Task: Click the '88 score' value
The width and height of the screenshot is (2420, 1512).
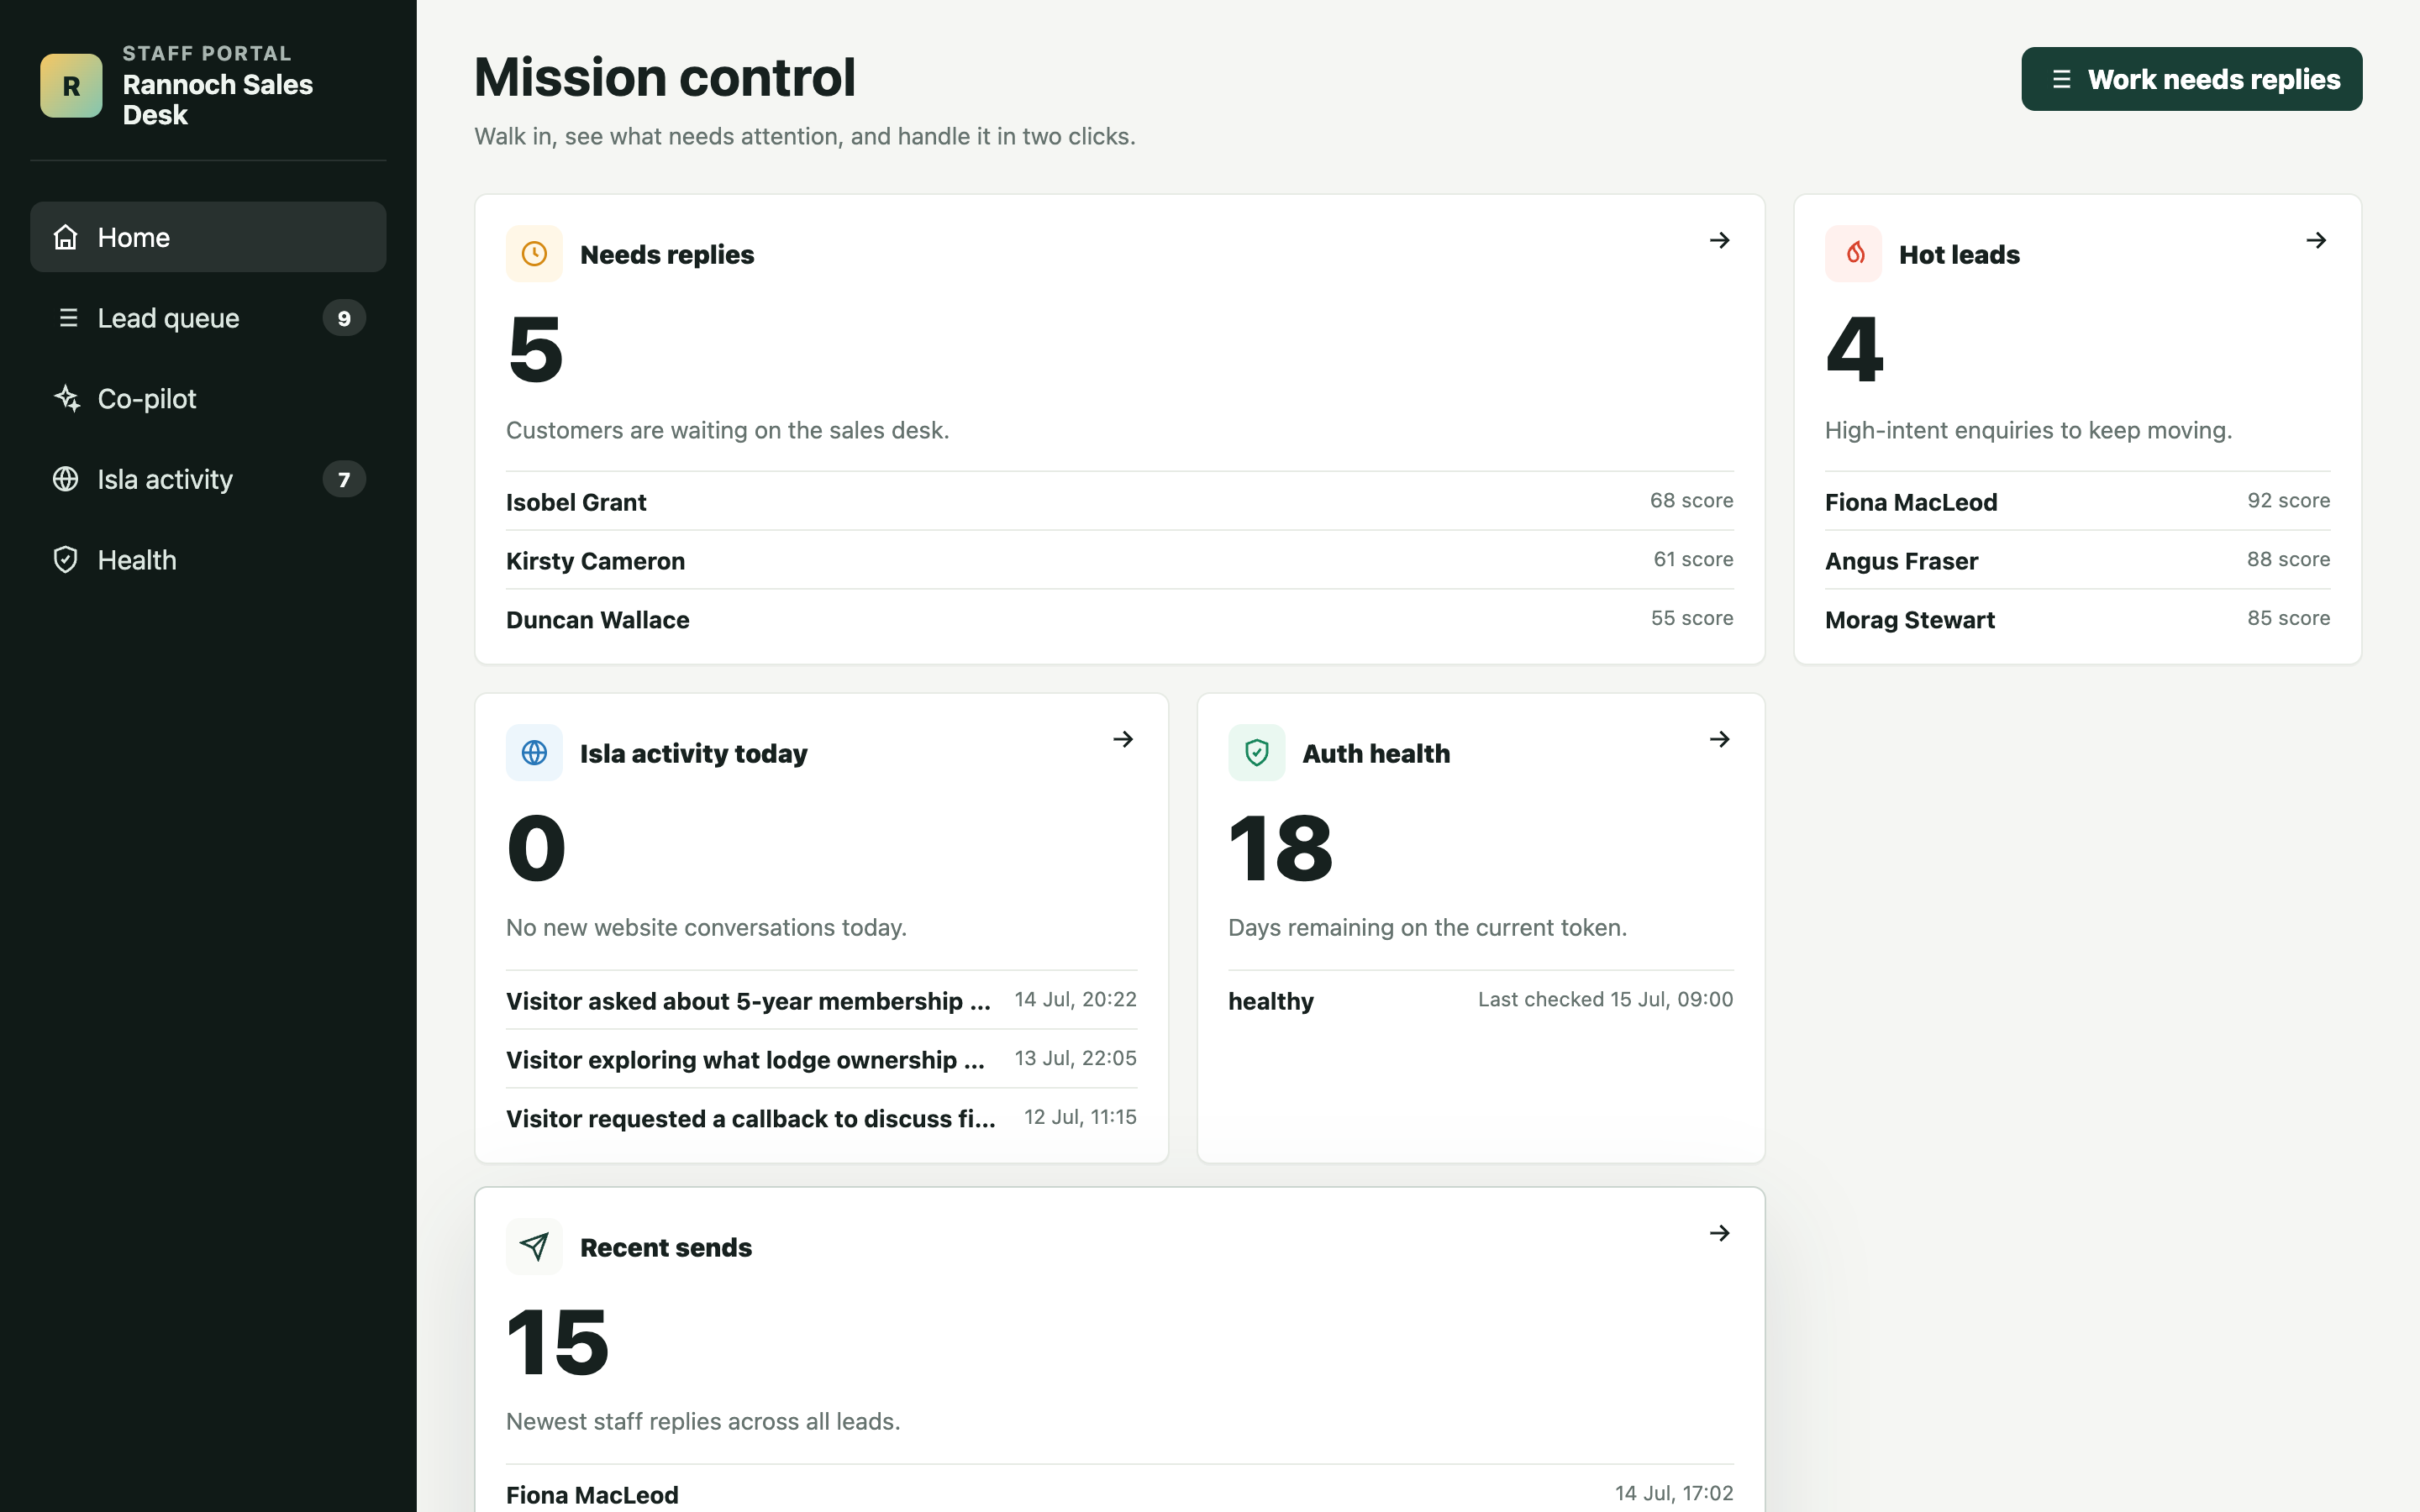Action: click(2288, 559)
